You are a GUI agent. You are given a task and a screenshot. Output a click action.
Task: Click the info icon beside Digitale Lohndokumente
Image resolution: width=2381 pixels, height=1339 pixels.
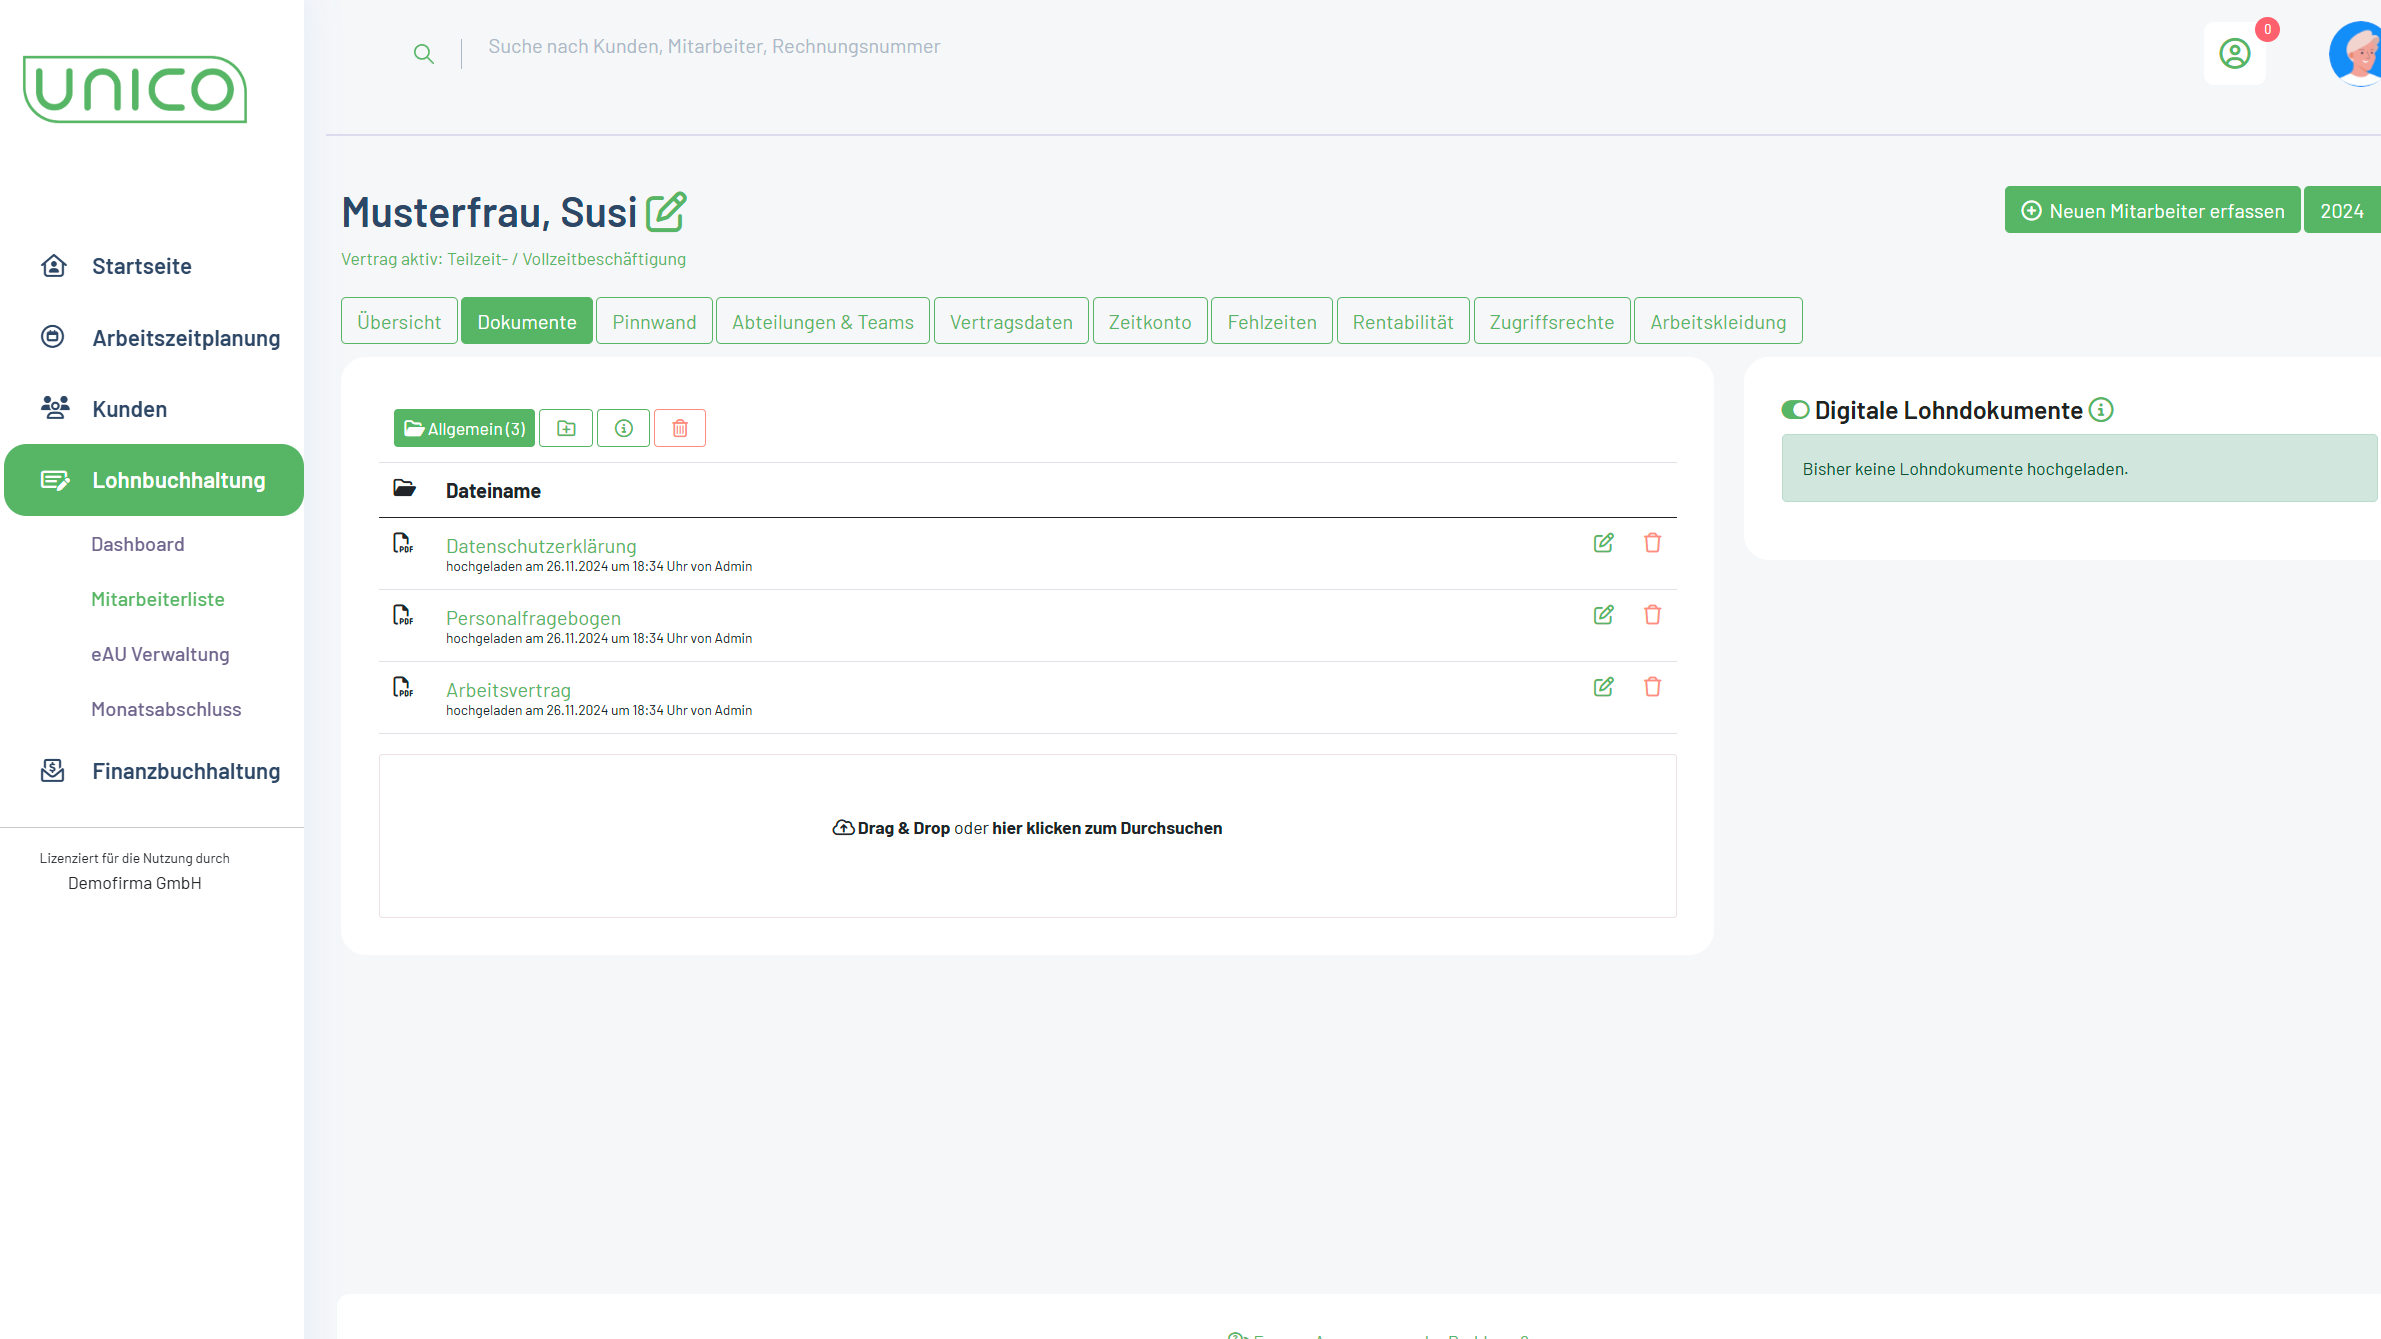click(2101, 410)
